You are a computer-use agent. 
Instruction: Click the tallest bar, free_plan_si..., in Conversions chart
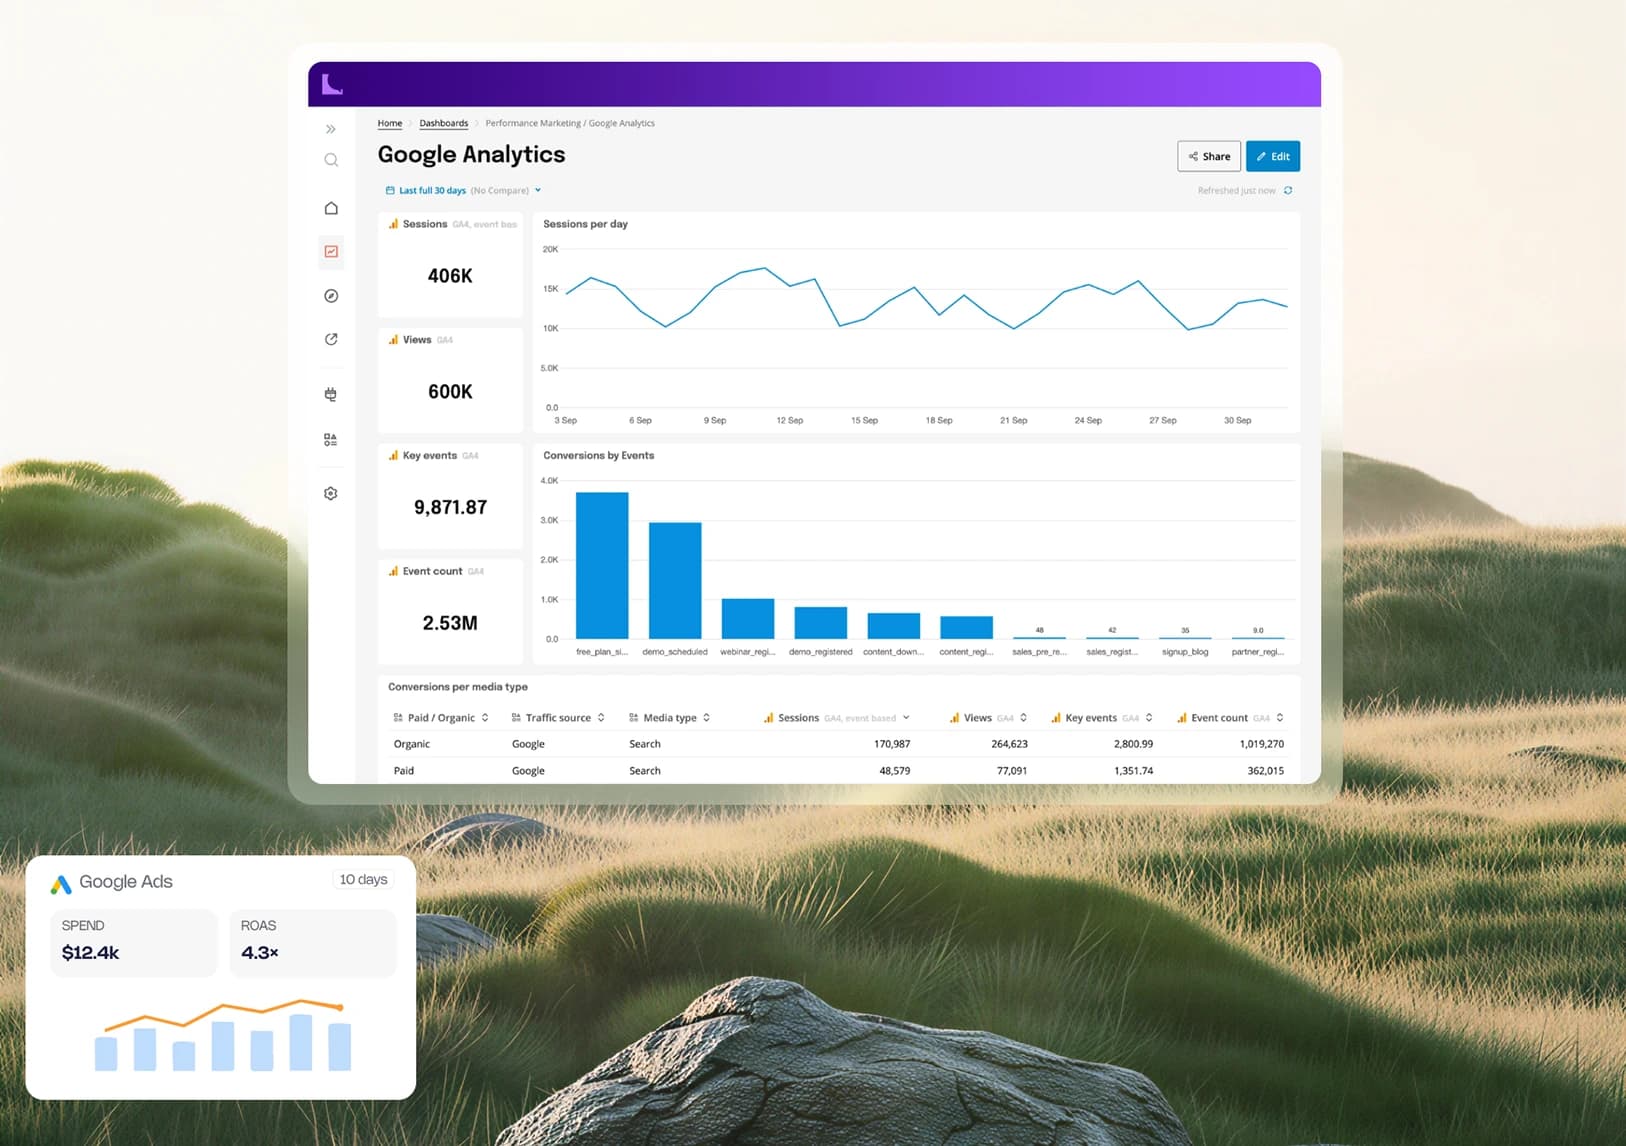602,565
